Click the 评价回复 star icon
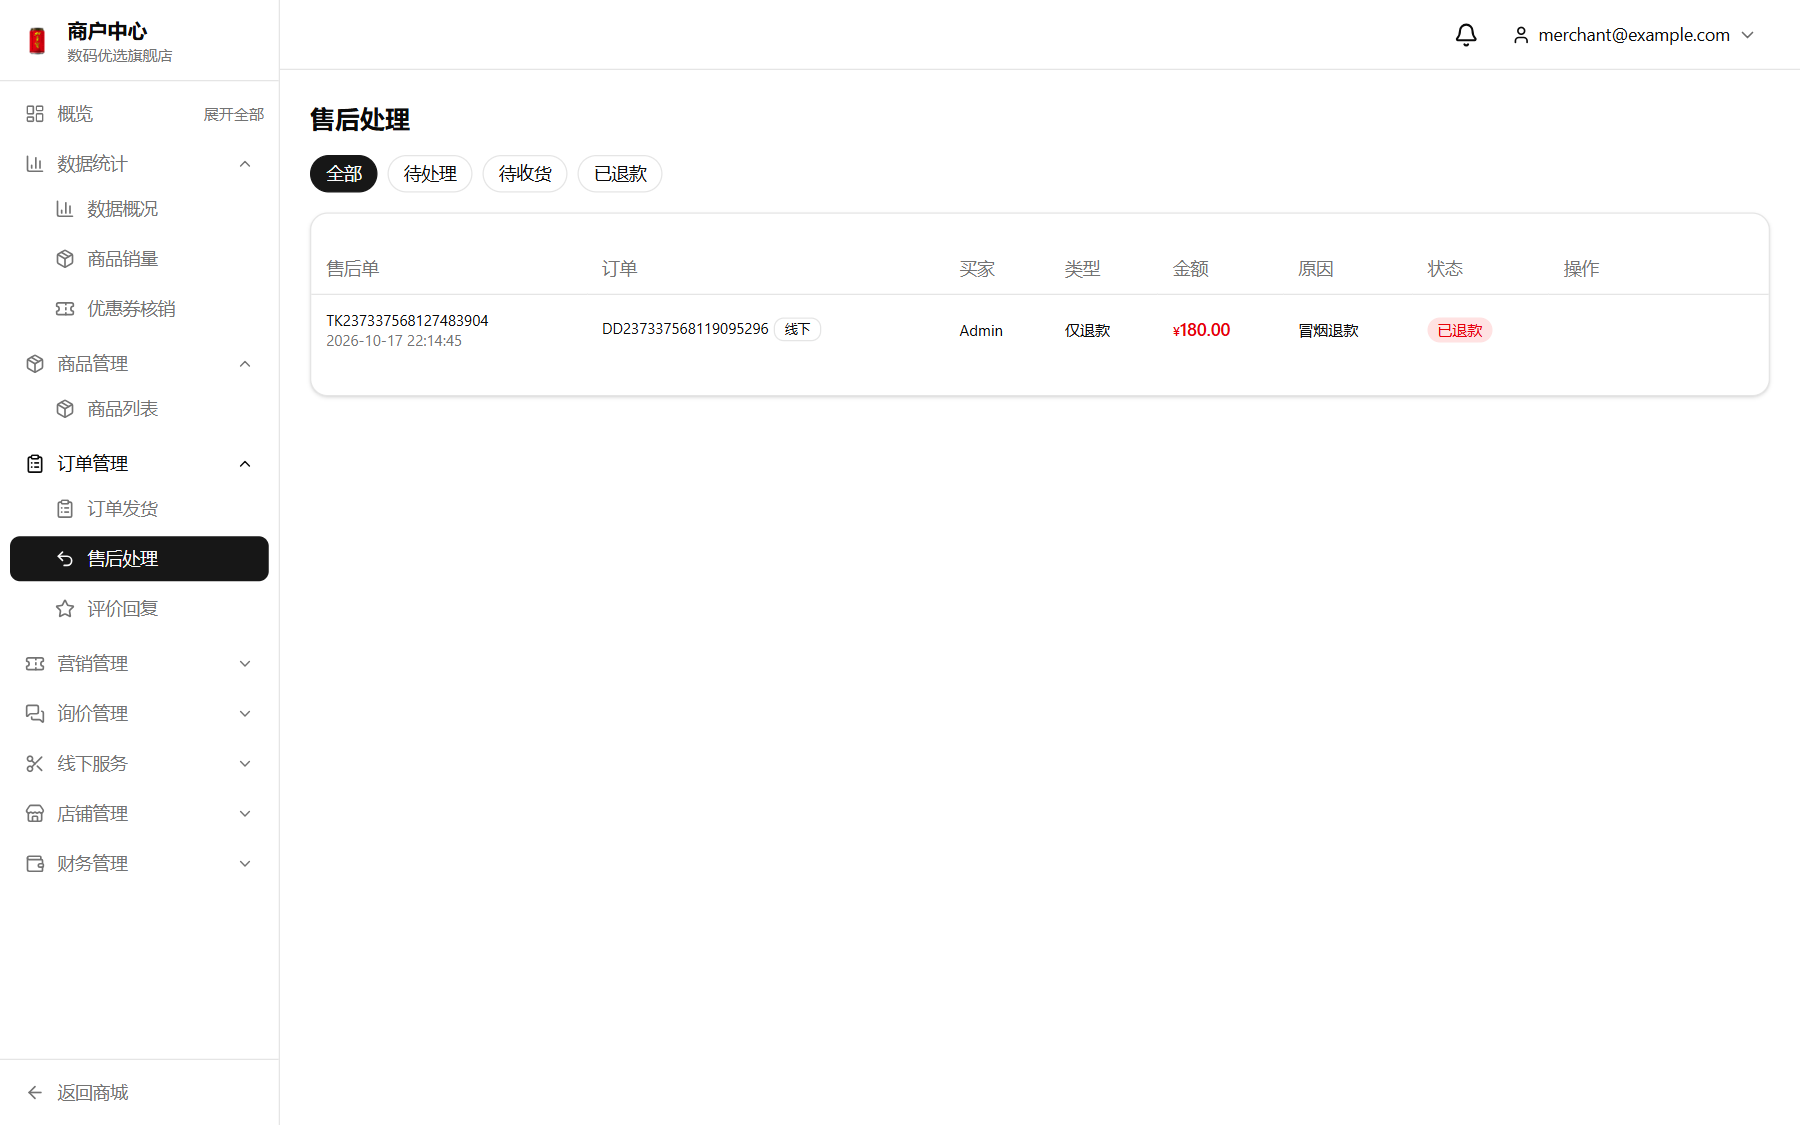Screen dimensions: 1800x1125 pyautogui.click(x=65, y=609)
